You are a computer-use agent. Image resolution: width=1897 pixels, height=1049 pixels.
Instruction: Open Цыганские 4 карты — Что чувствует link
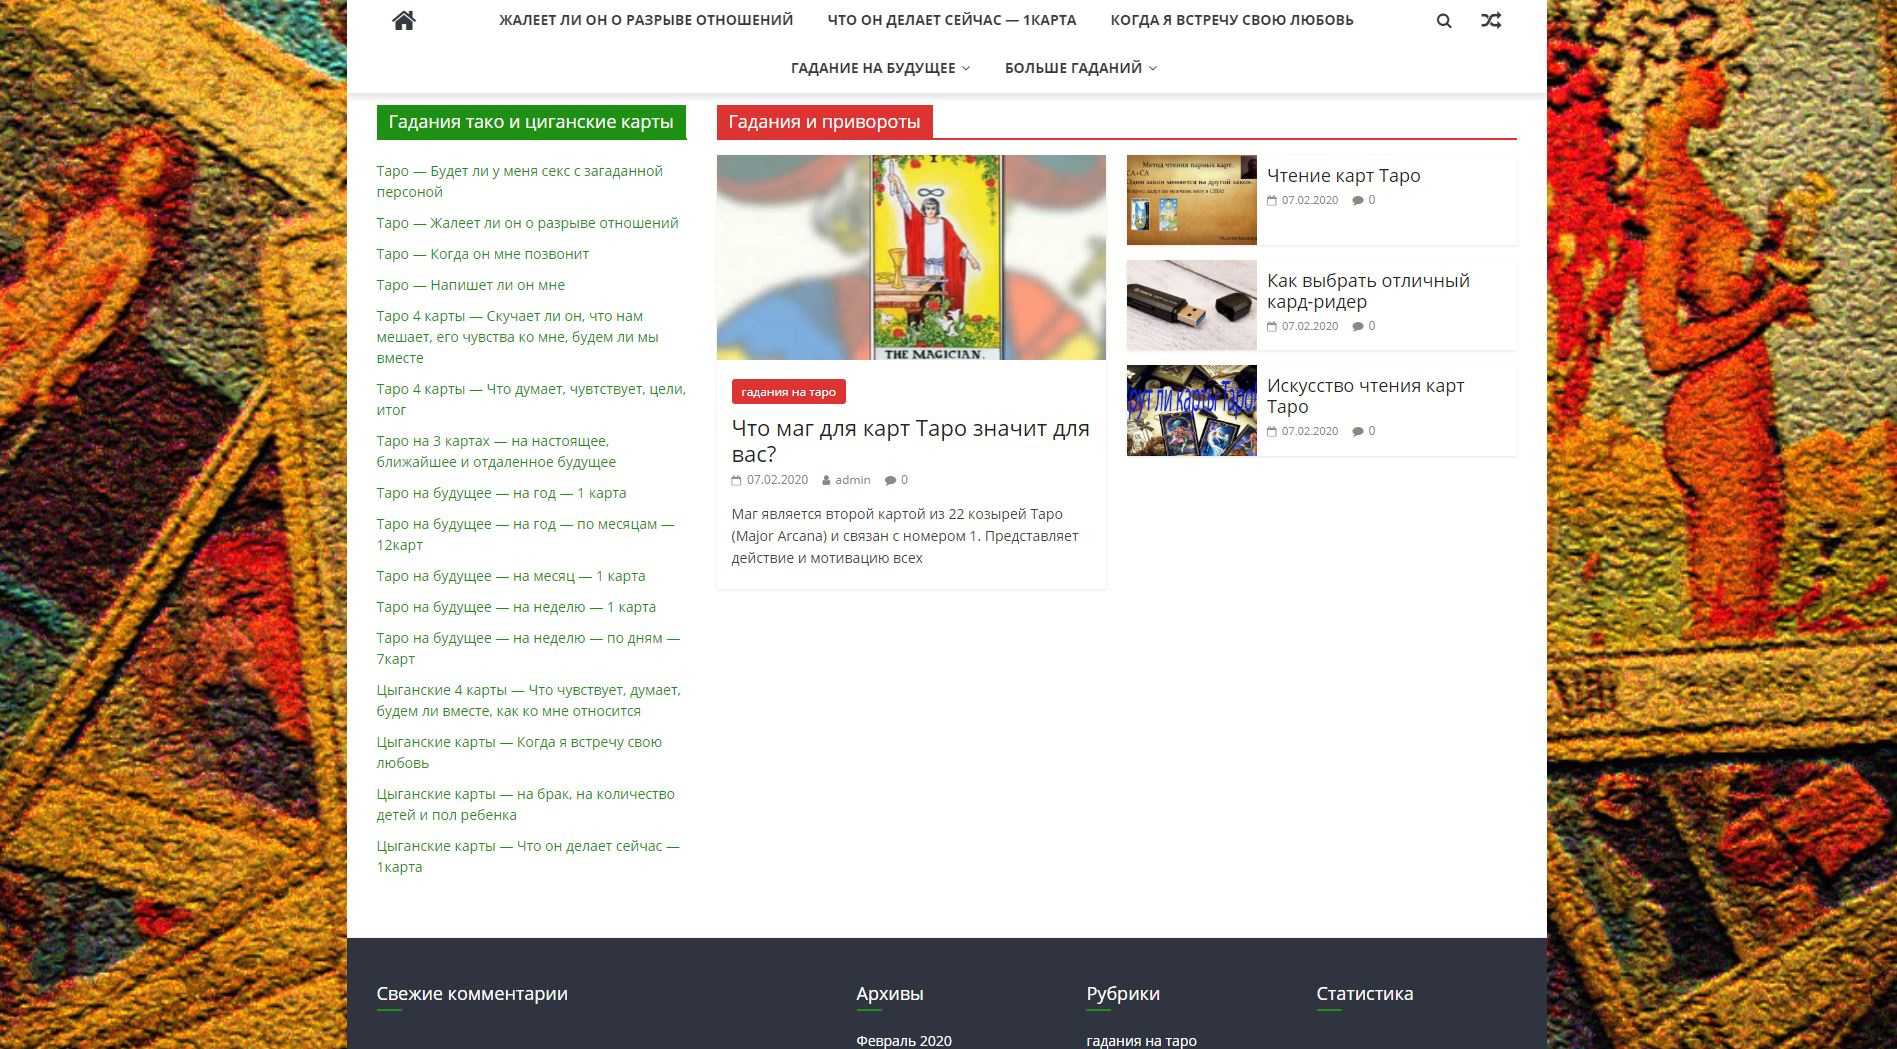[528, 700]
